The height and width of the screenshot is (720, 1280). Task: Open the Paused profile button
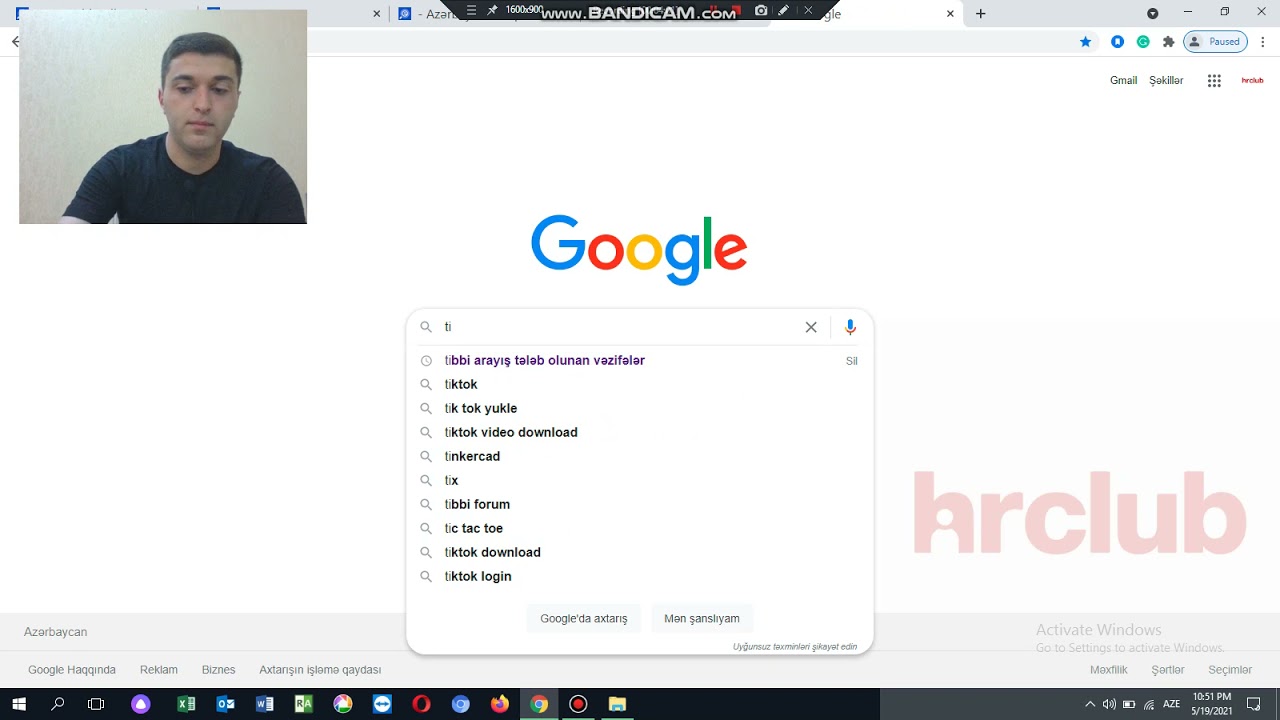pos(1215,42)
